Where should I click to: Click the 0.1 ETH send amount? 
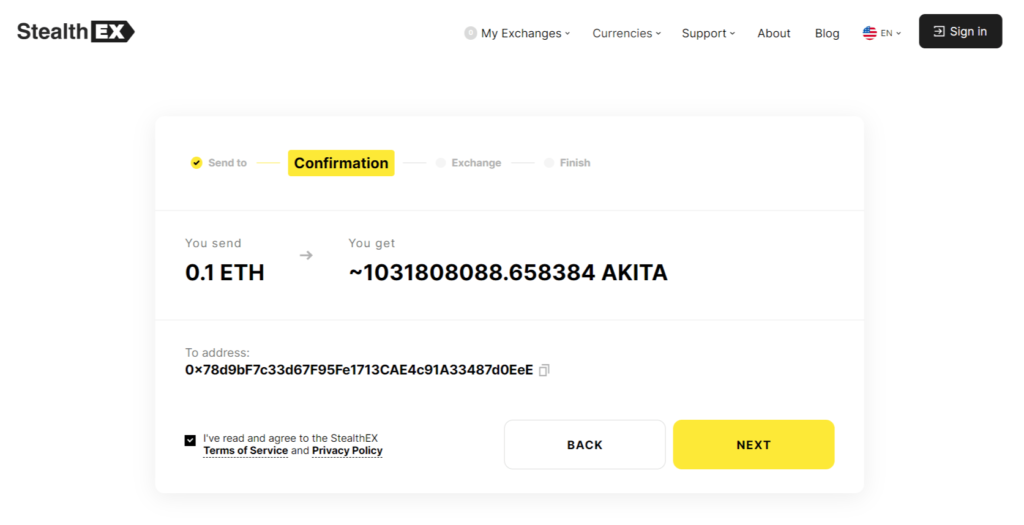(225, 272)
